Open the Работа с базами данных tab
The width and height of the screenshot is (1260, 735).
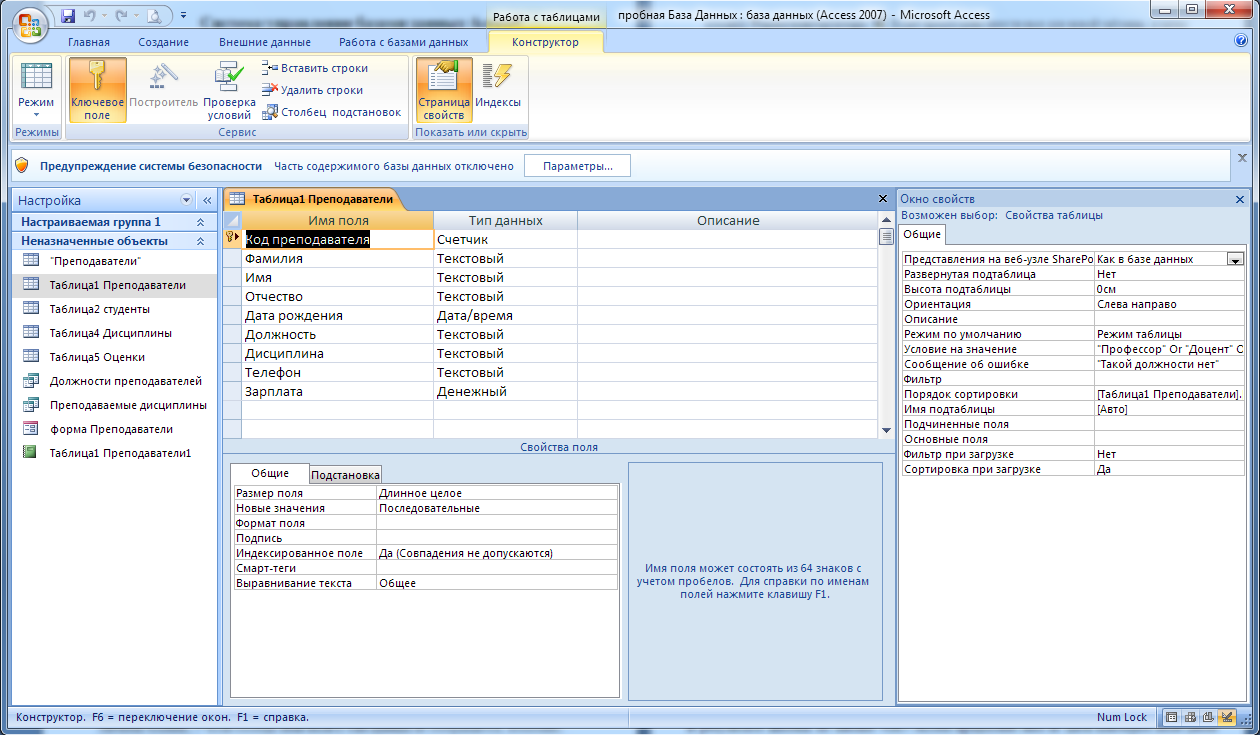[403, 42]
